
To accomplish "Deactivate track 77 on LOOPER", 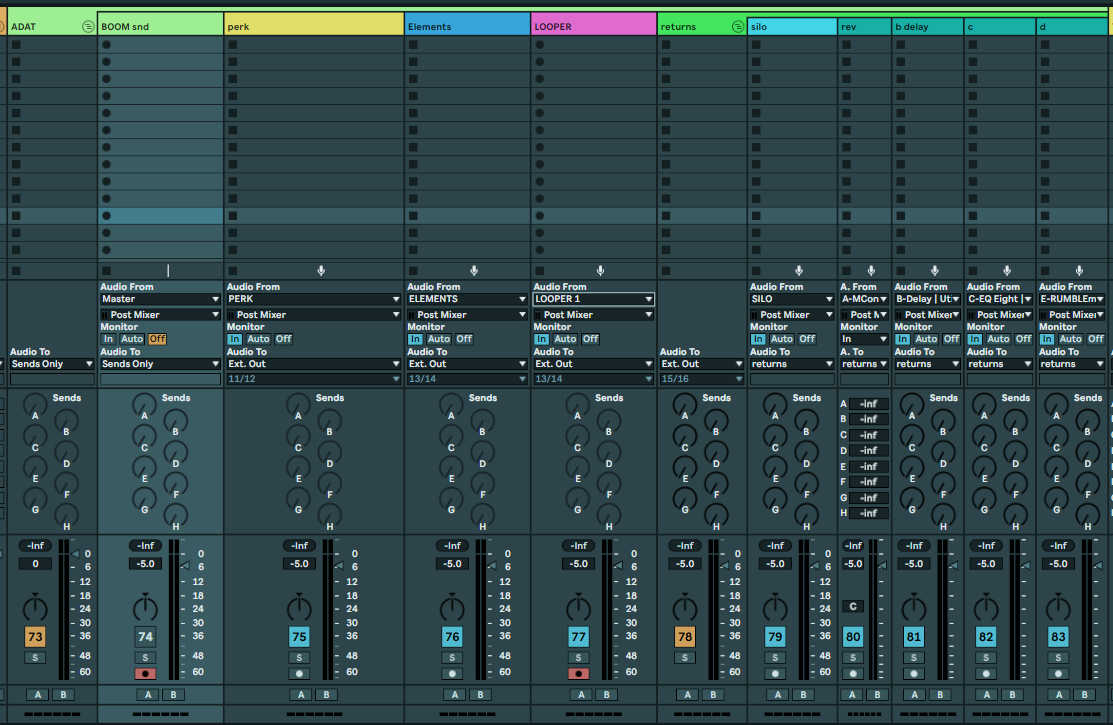I will coord(578,637).
